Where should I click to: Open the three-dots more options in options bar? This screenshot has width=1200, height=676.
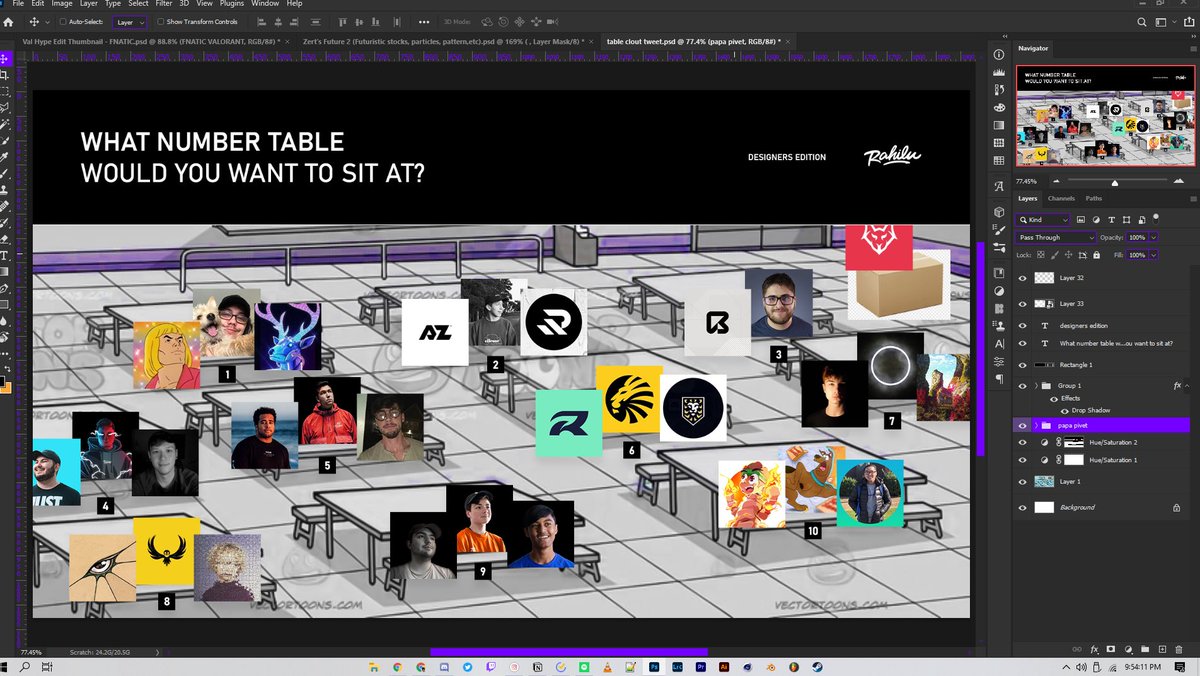423,21
